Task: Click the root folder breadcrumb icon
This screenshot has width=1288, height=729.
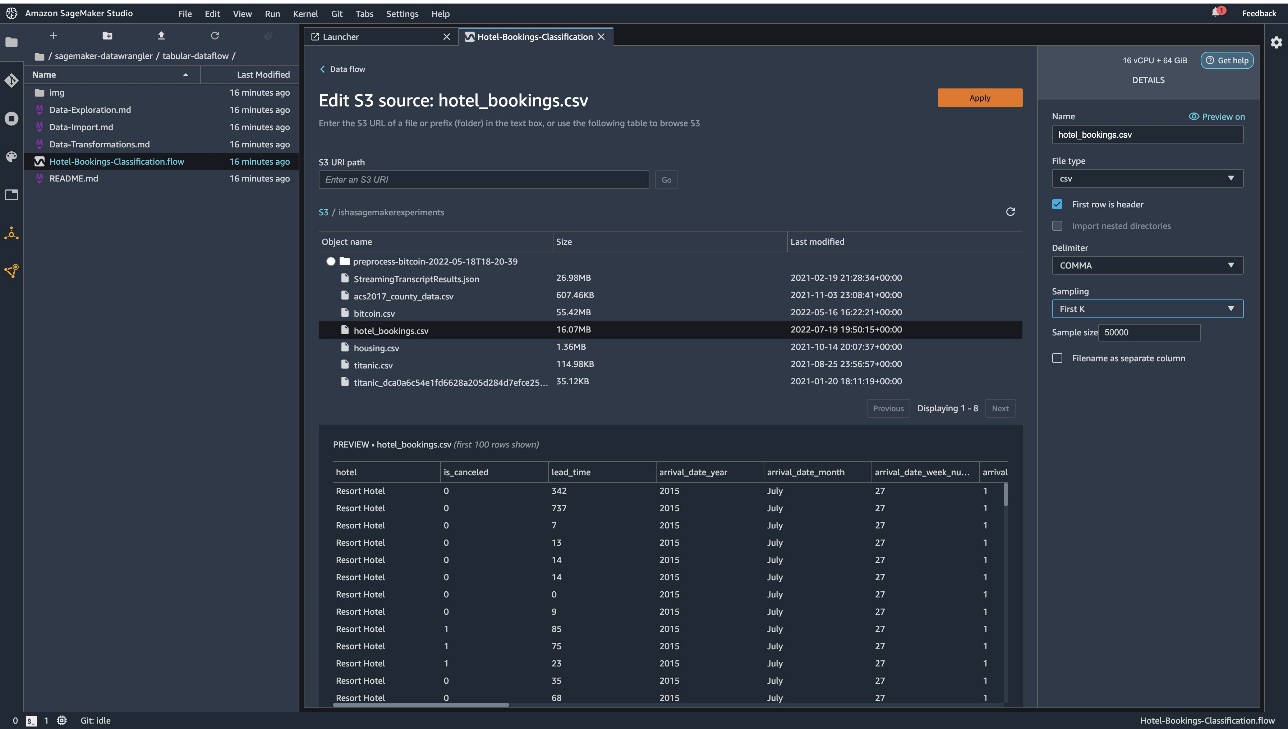Action: (x=39, y=56)
